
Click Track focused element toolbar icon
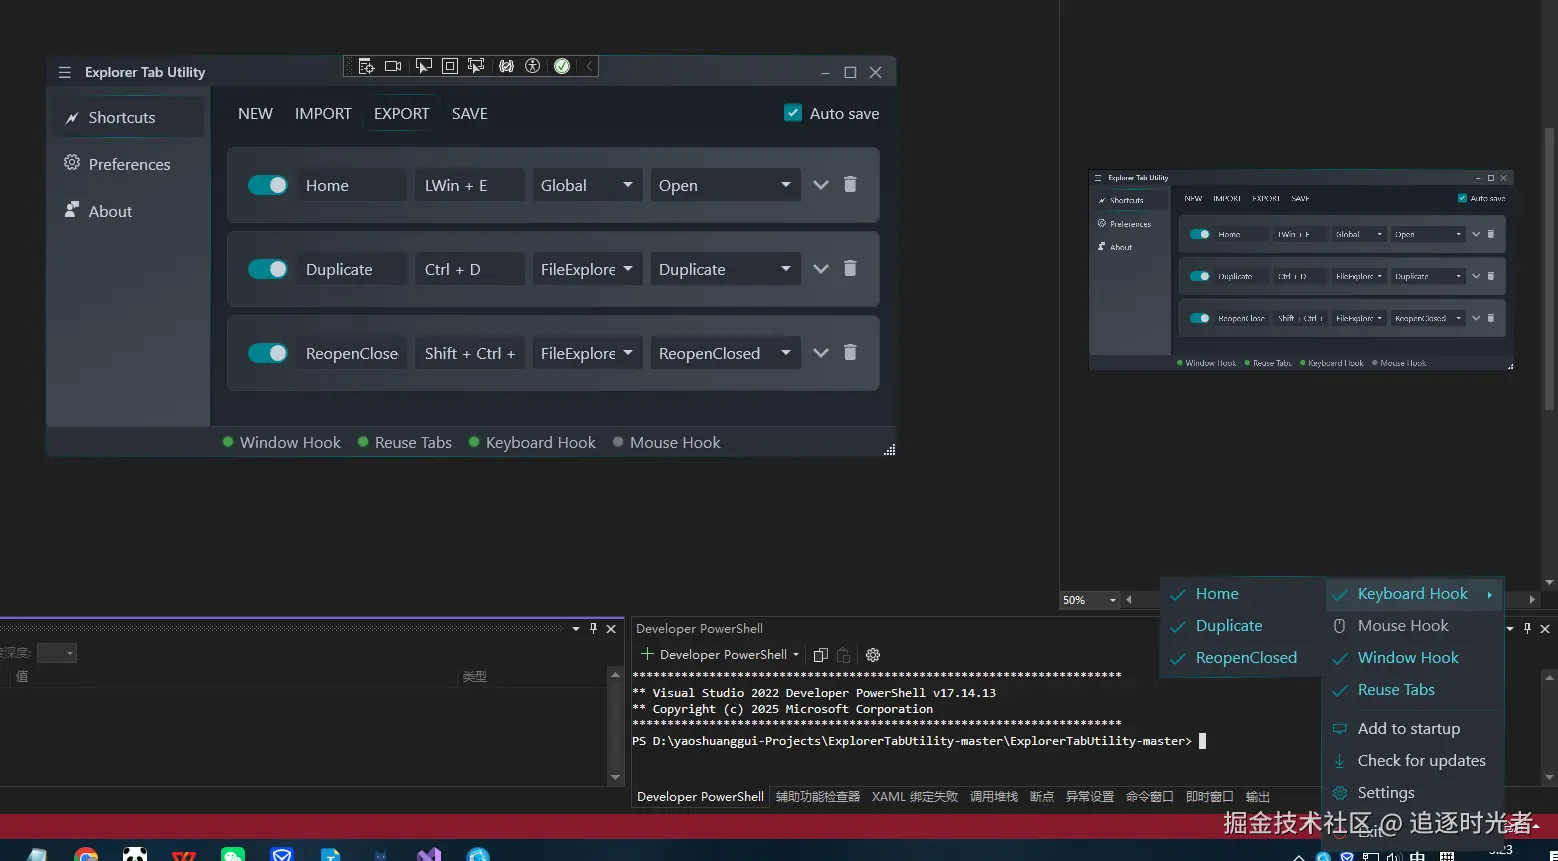[x=476, y=66]
